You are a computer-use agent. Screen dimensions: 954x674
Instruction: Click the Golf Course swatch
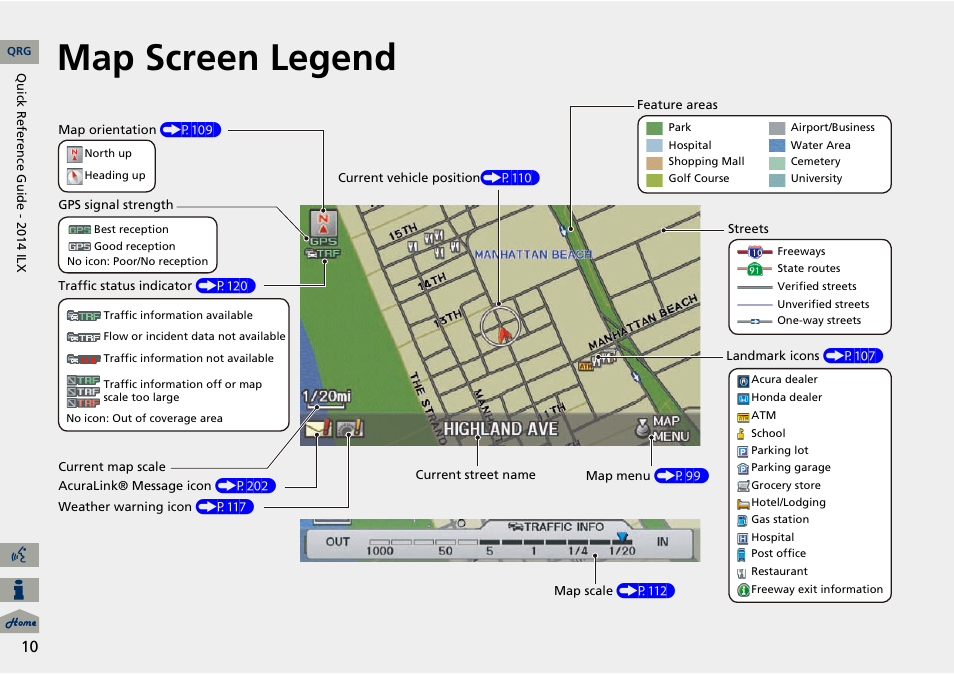(654, 180)
